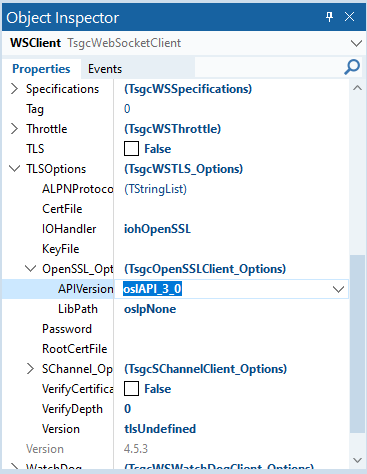Click the TsgcSChannelClient_Options value
This screenshot has height=474, width=367.
(205, 369)
